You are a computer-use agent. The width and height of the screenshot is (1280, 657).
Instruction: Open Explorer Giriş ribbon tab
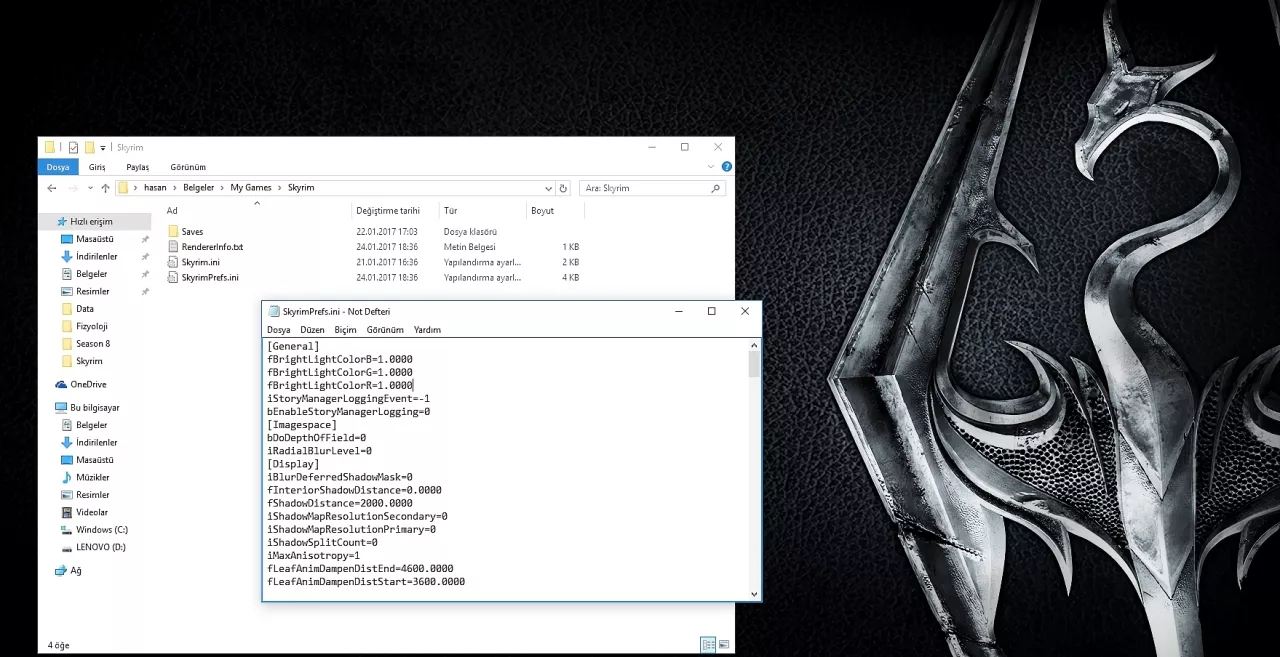(x=97, y=167)
